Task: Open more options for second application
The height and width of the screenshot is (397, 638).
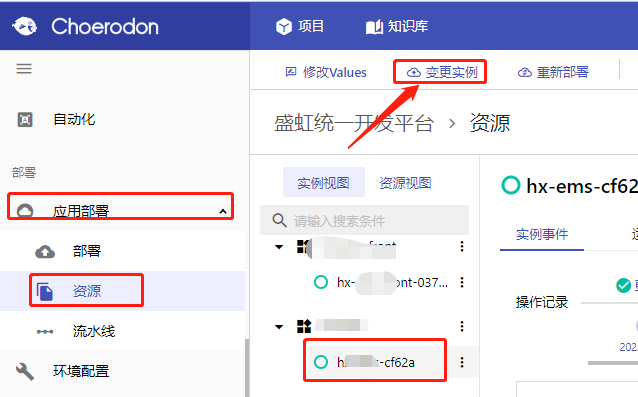Action: [x=462, y=326]
